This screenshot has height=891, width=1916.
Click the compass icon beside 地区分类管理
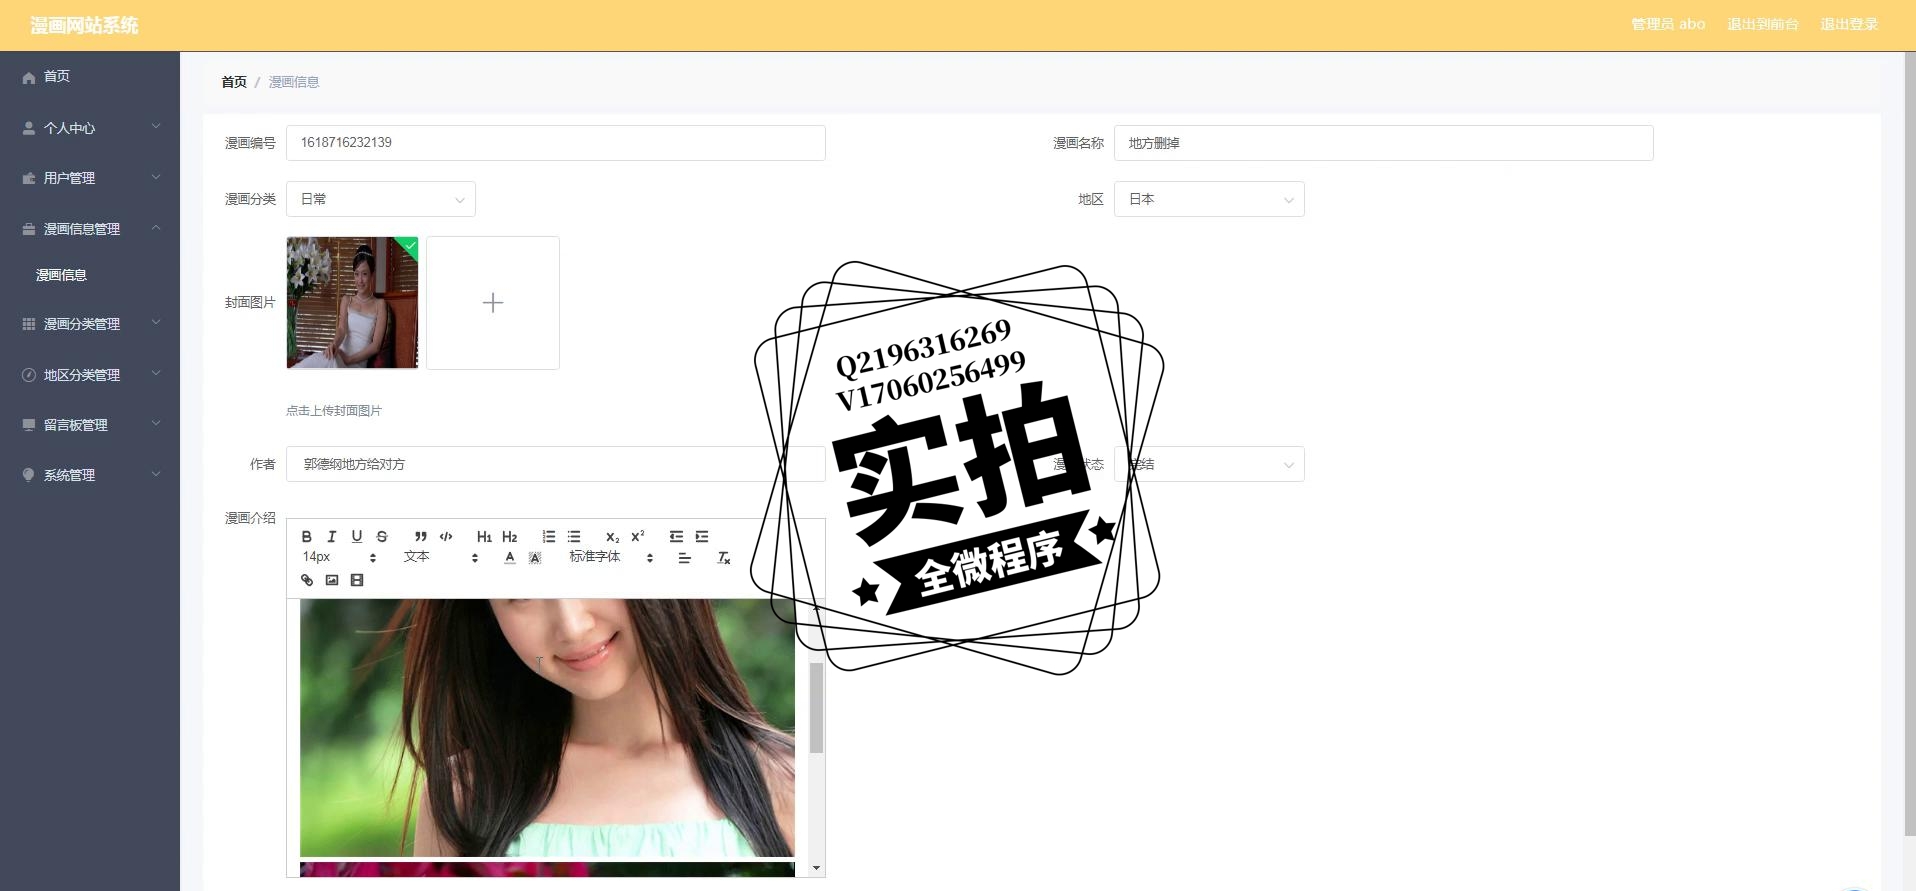(x=29, y=375)
